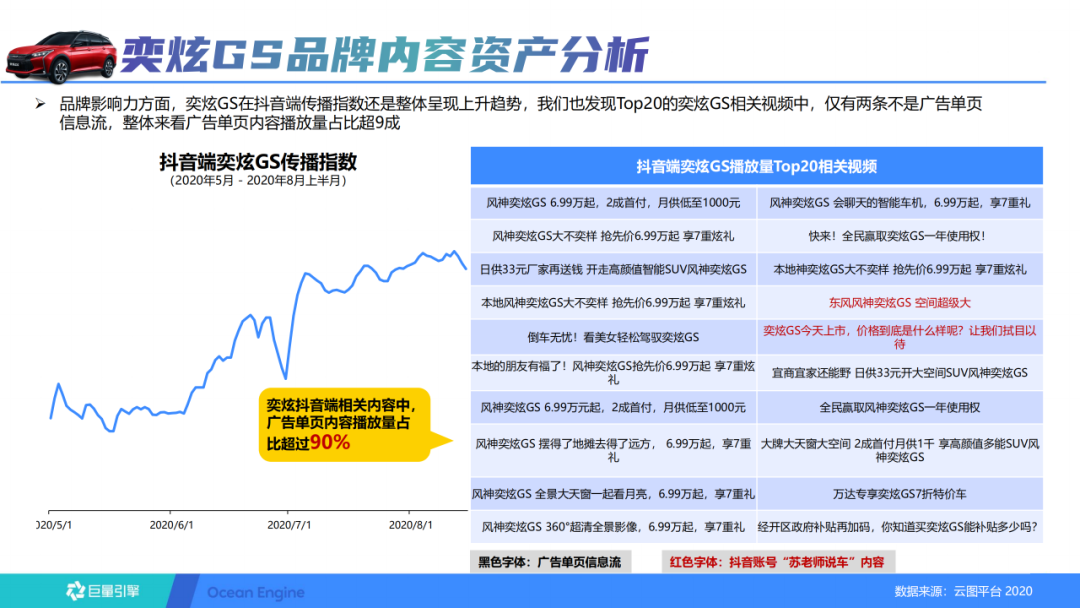The width and height of the screenshot is (1080, 608).
Task: Click the red 90% figure in callout
Action: coord(330,442)
